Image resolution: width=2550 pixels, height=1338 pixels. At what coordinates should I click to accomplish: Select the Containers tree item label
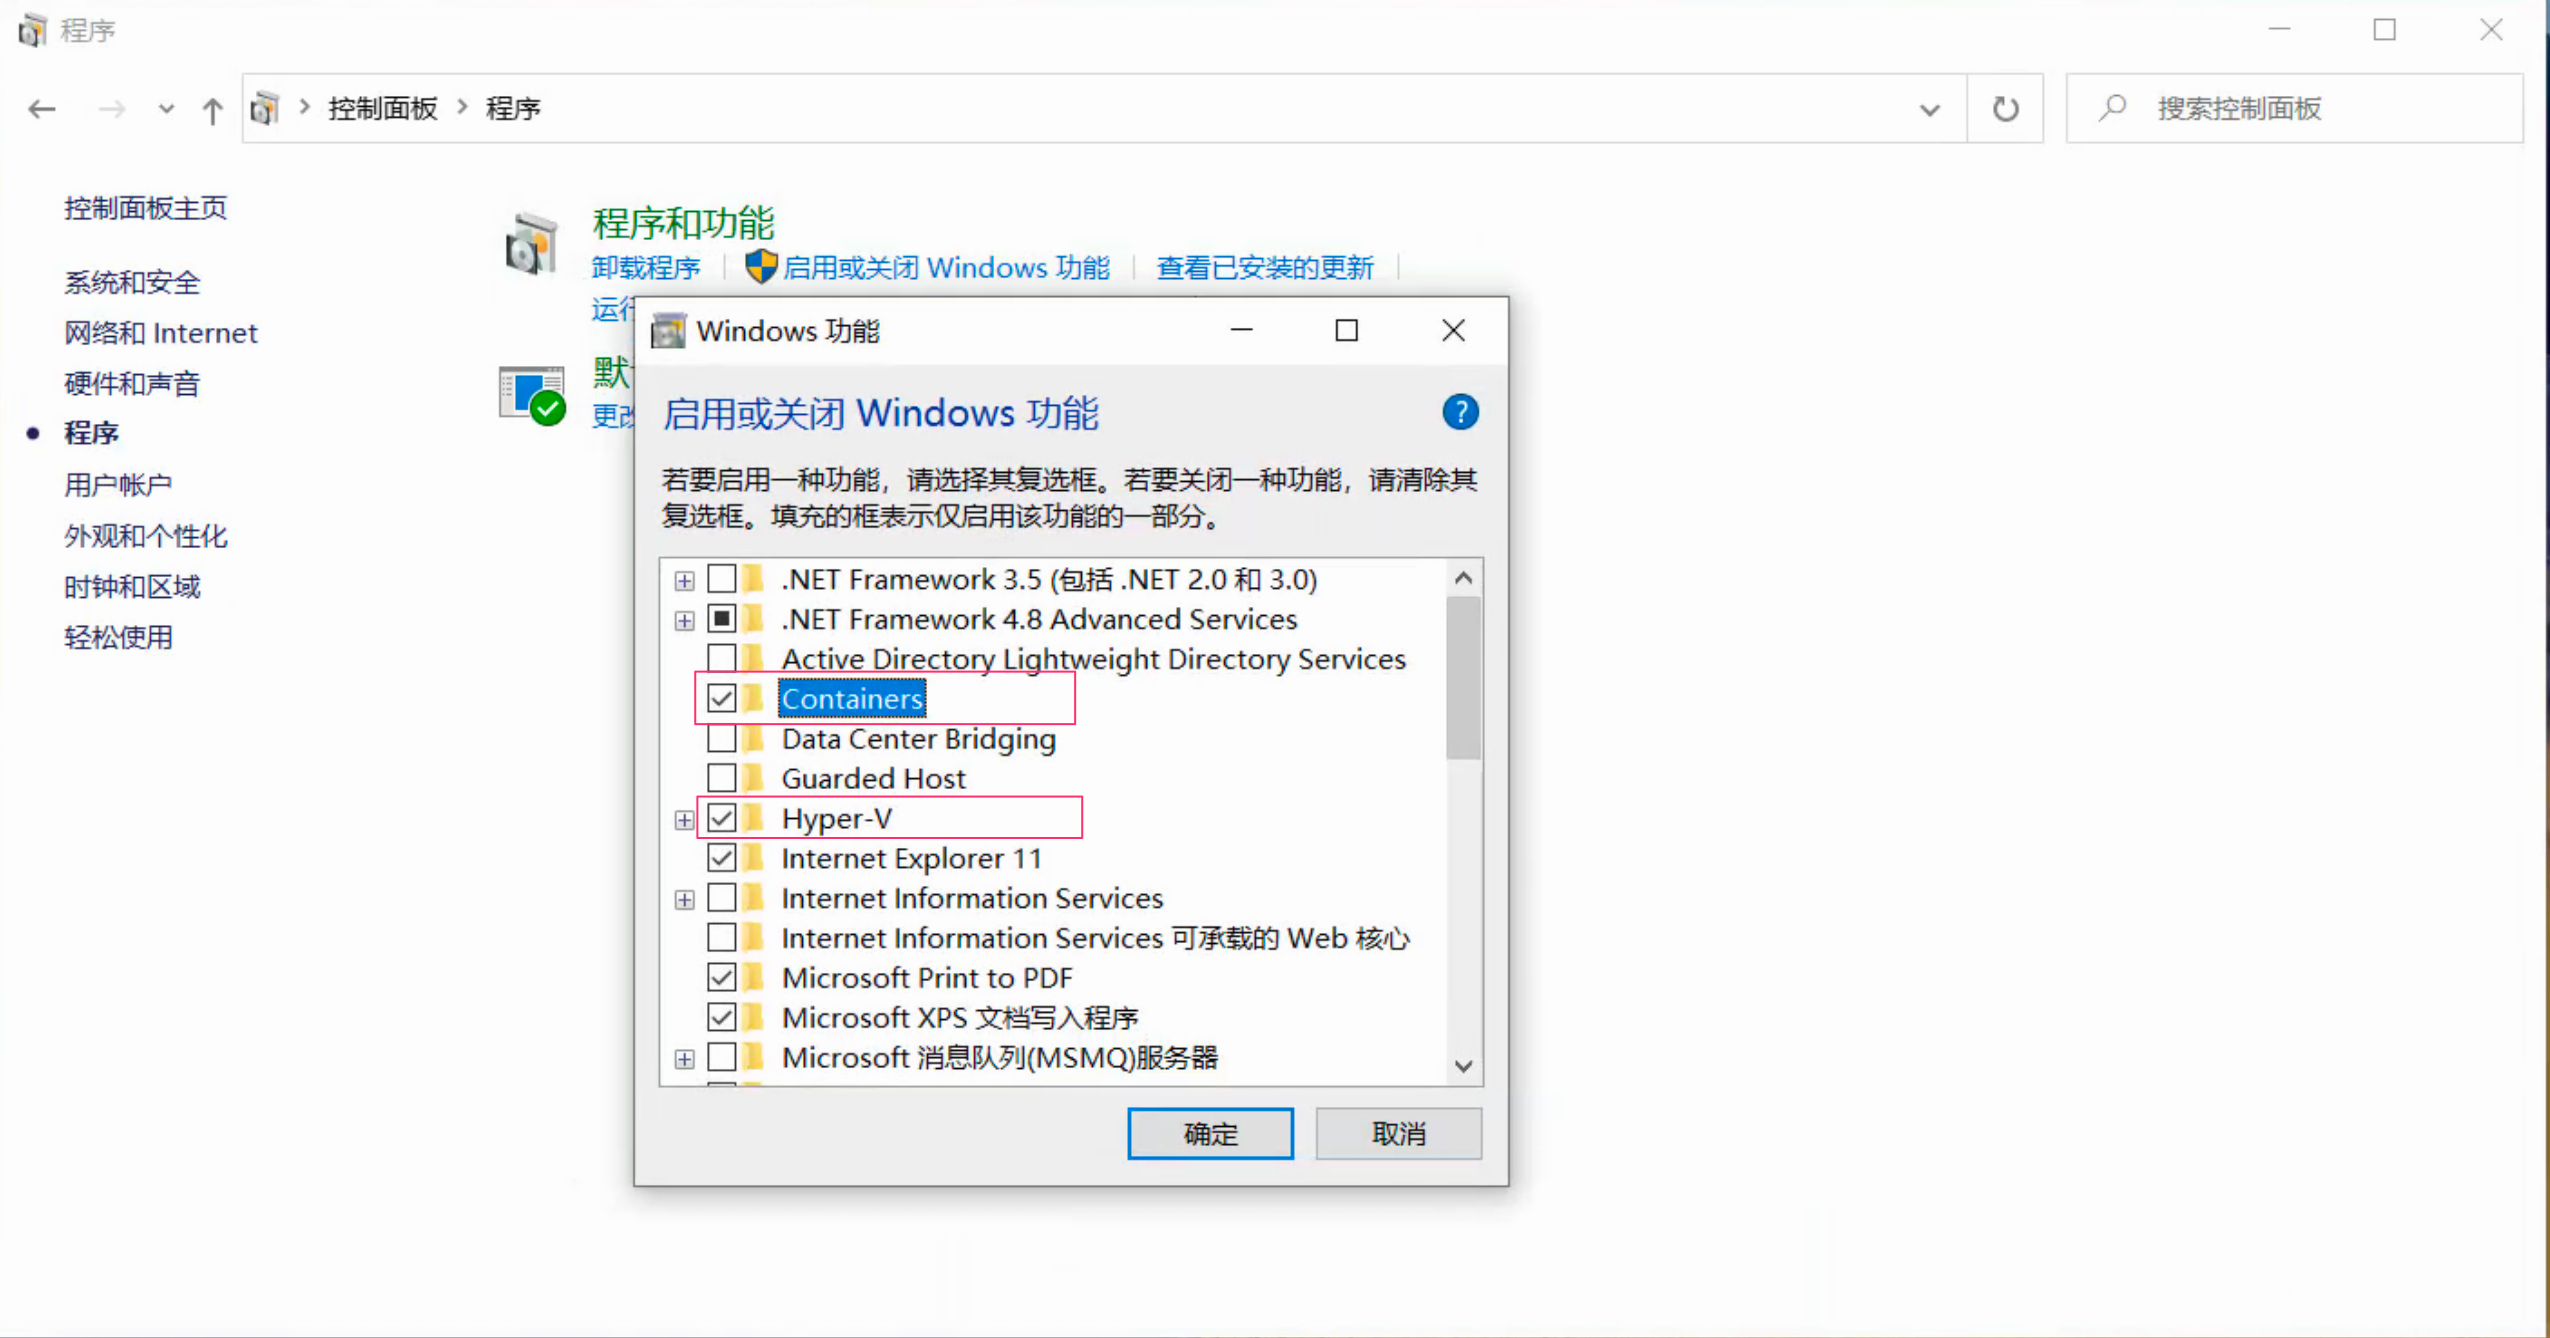point(852,699)
